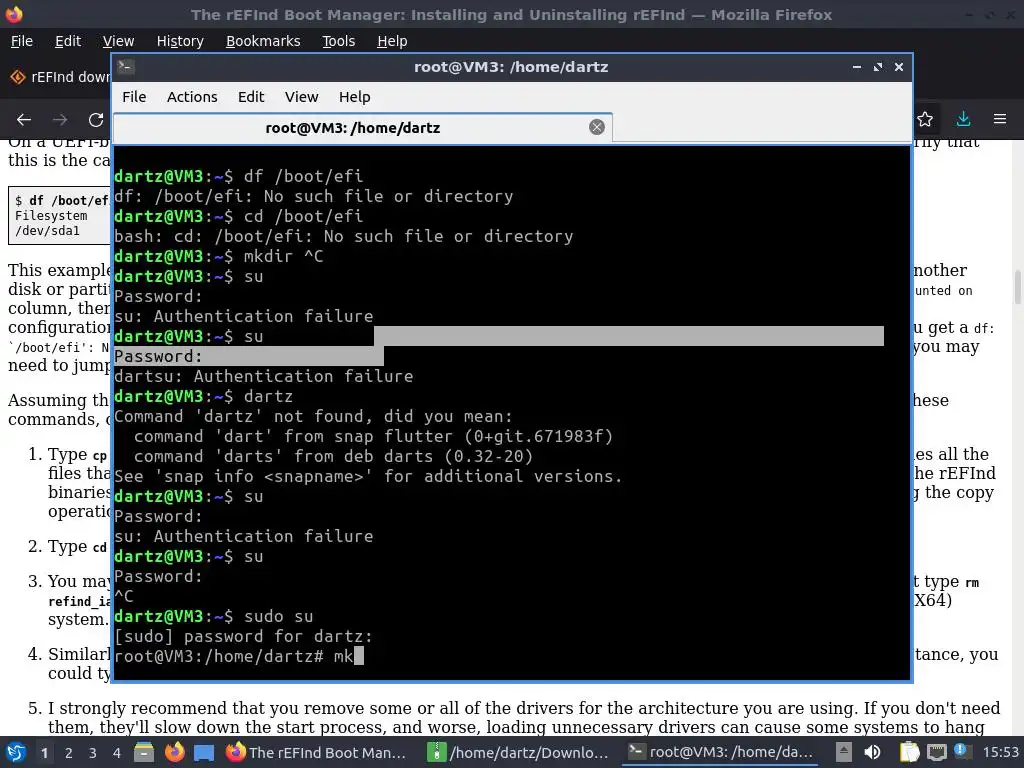
Task: Open the Firefox File menu
Action: click(22, 41)
